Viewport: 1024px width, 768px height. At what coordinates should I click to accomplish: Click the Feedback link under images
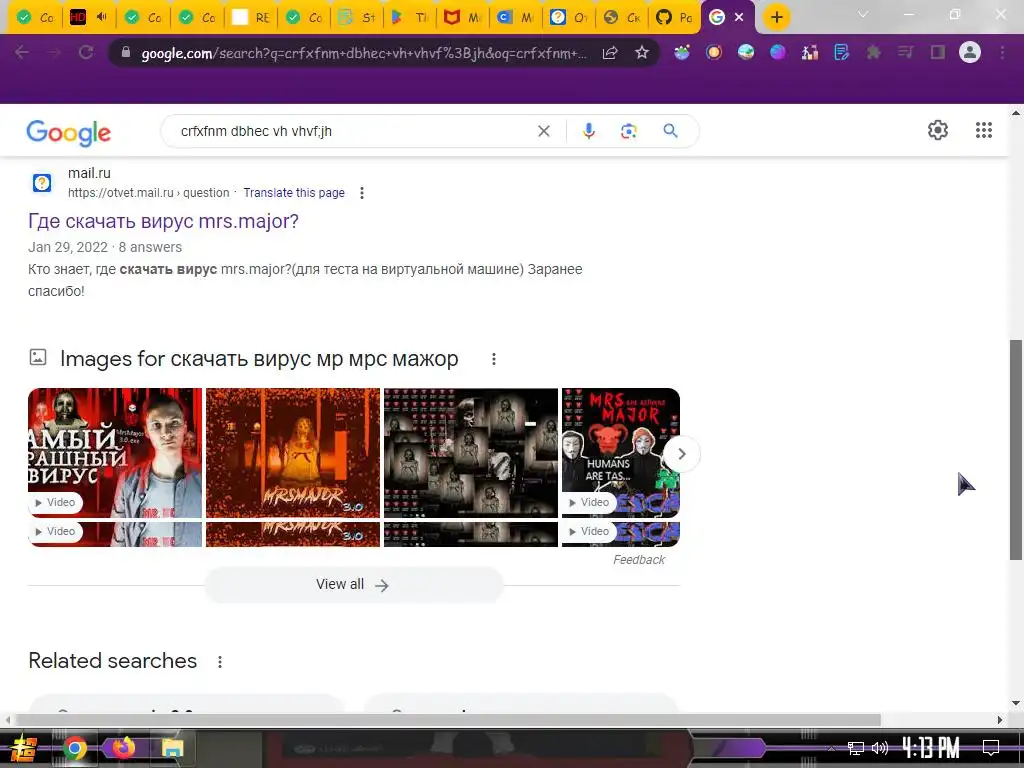[639, 560]
